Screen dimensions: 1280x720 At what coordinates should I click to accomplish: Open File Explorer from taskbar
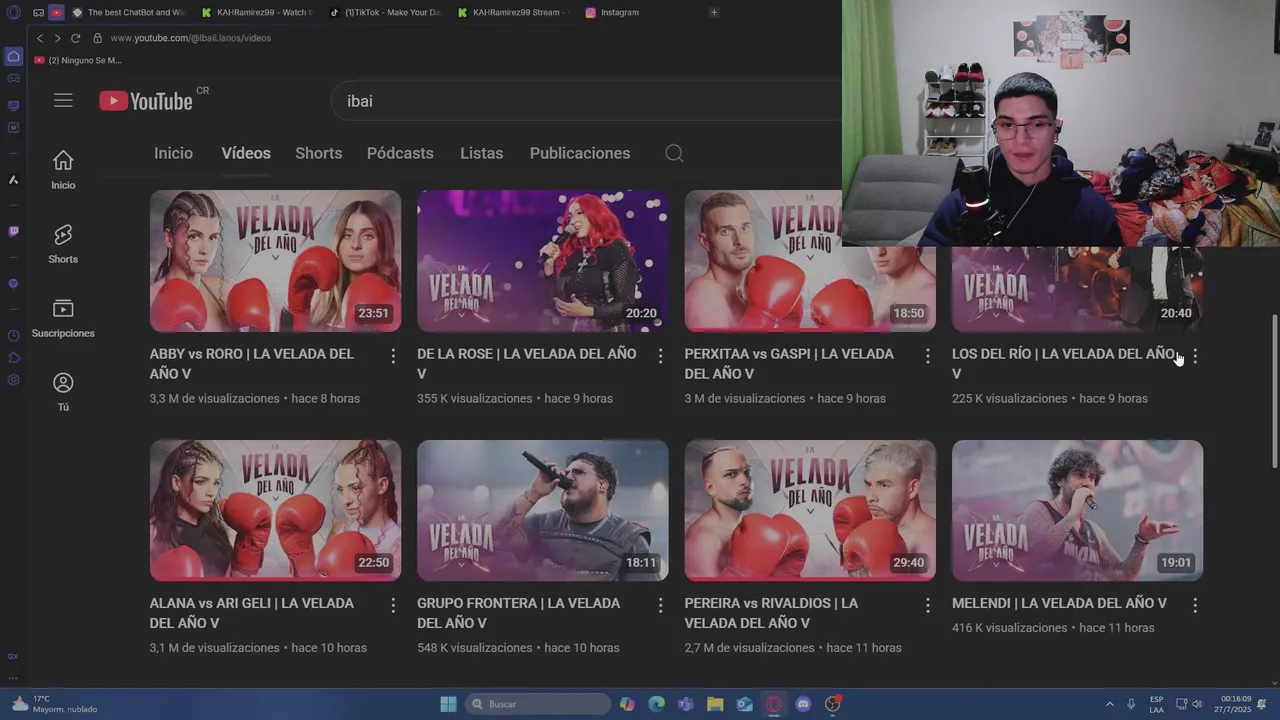(715, 704)
